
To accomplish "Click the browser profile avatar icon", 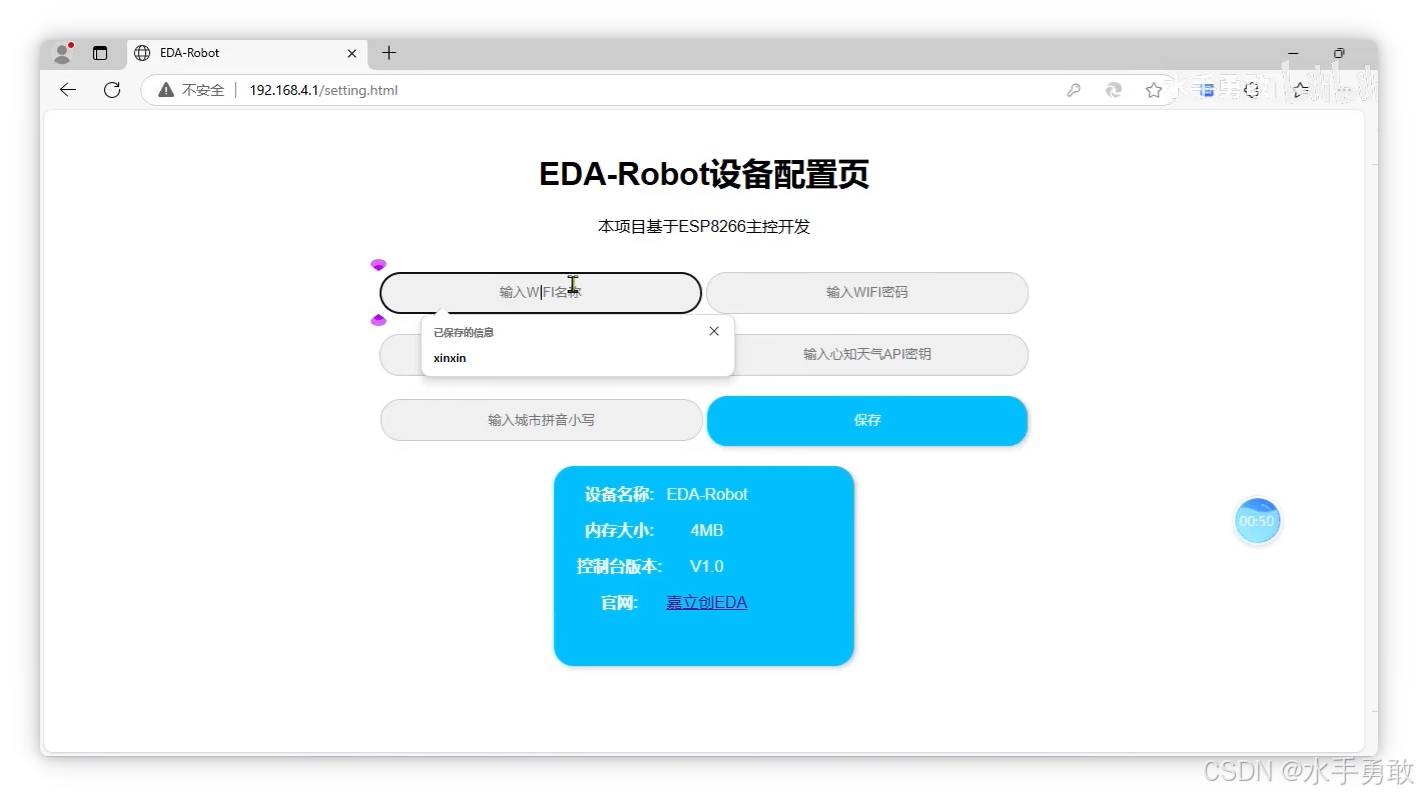I will click(61, 53).
